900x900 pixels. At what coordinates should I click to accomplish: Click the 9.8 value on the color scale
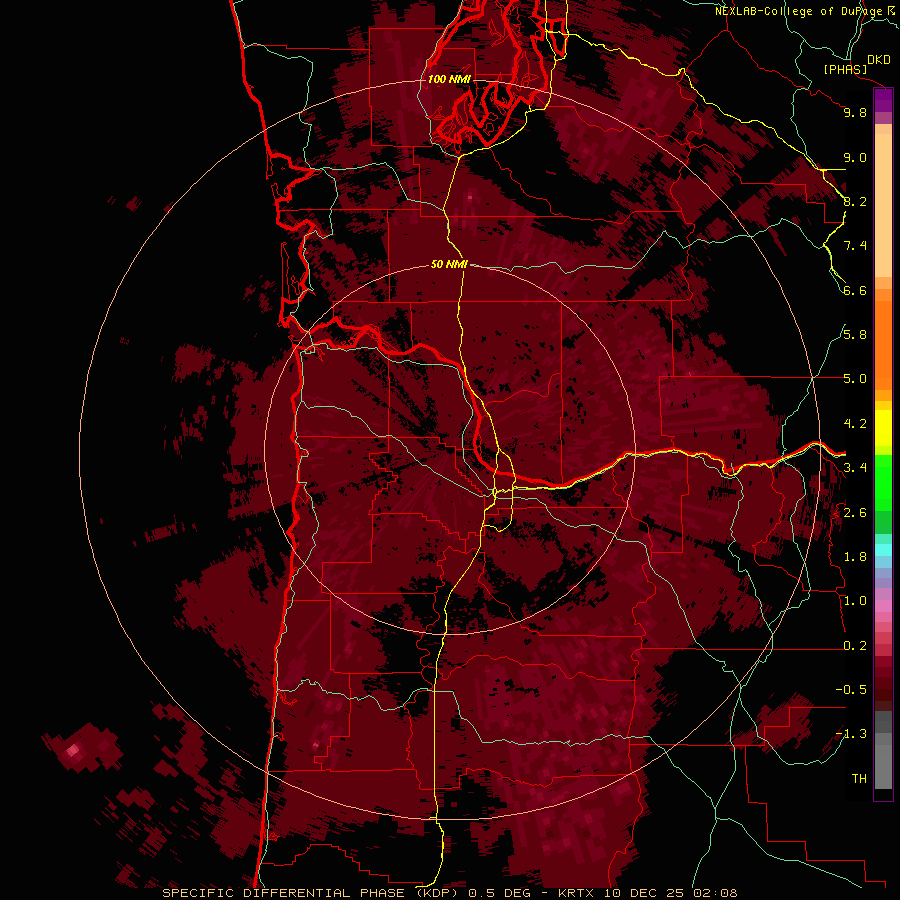click(855, 112)
